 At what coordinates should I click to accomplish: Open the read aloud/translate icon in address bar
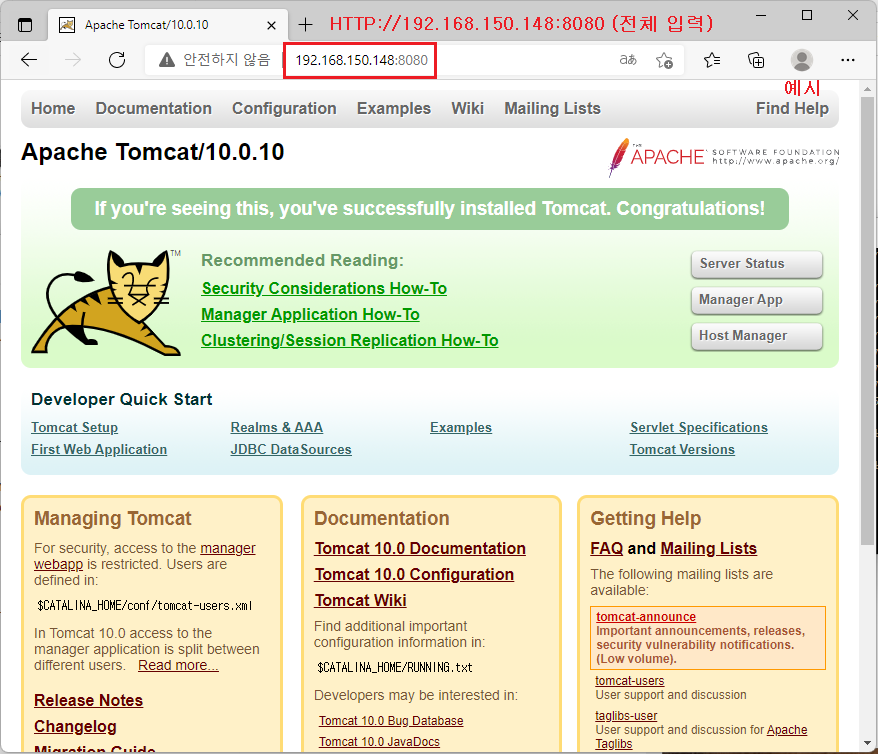628,60
